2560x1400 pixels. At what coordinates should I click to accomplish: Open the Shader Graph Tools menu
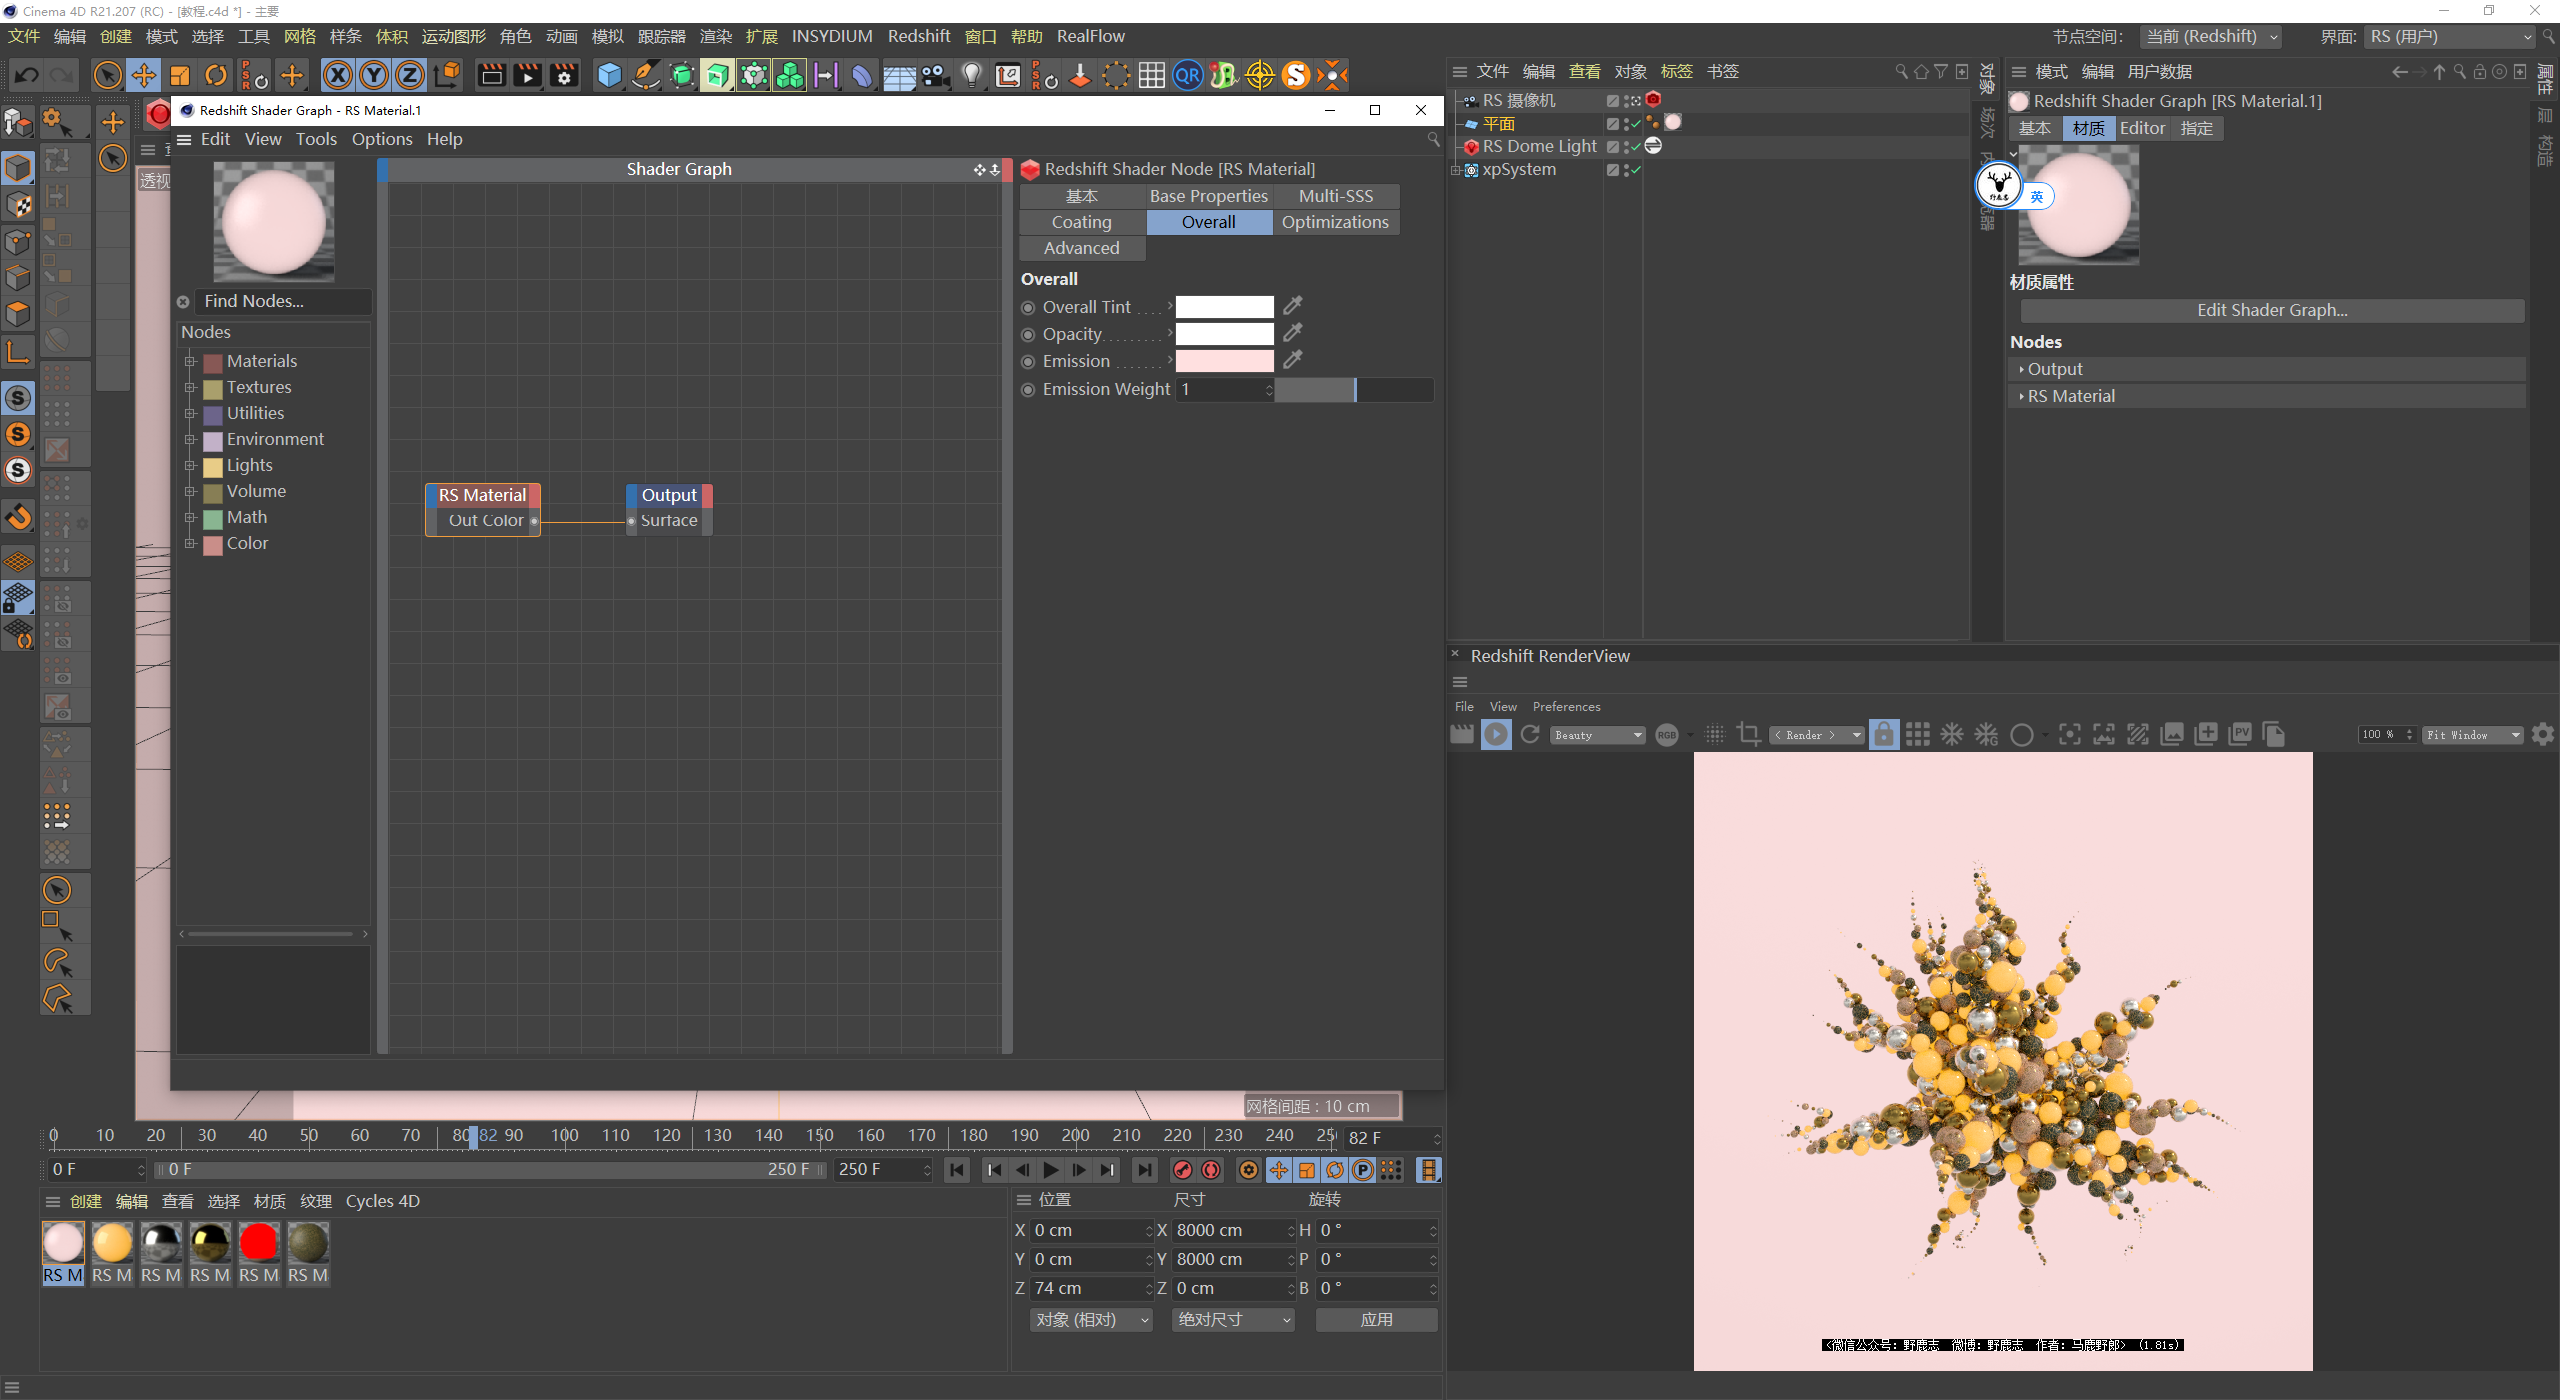(x=316, y=139)
